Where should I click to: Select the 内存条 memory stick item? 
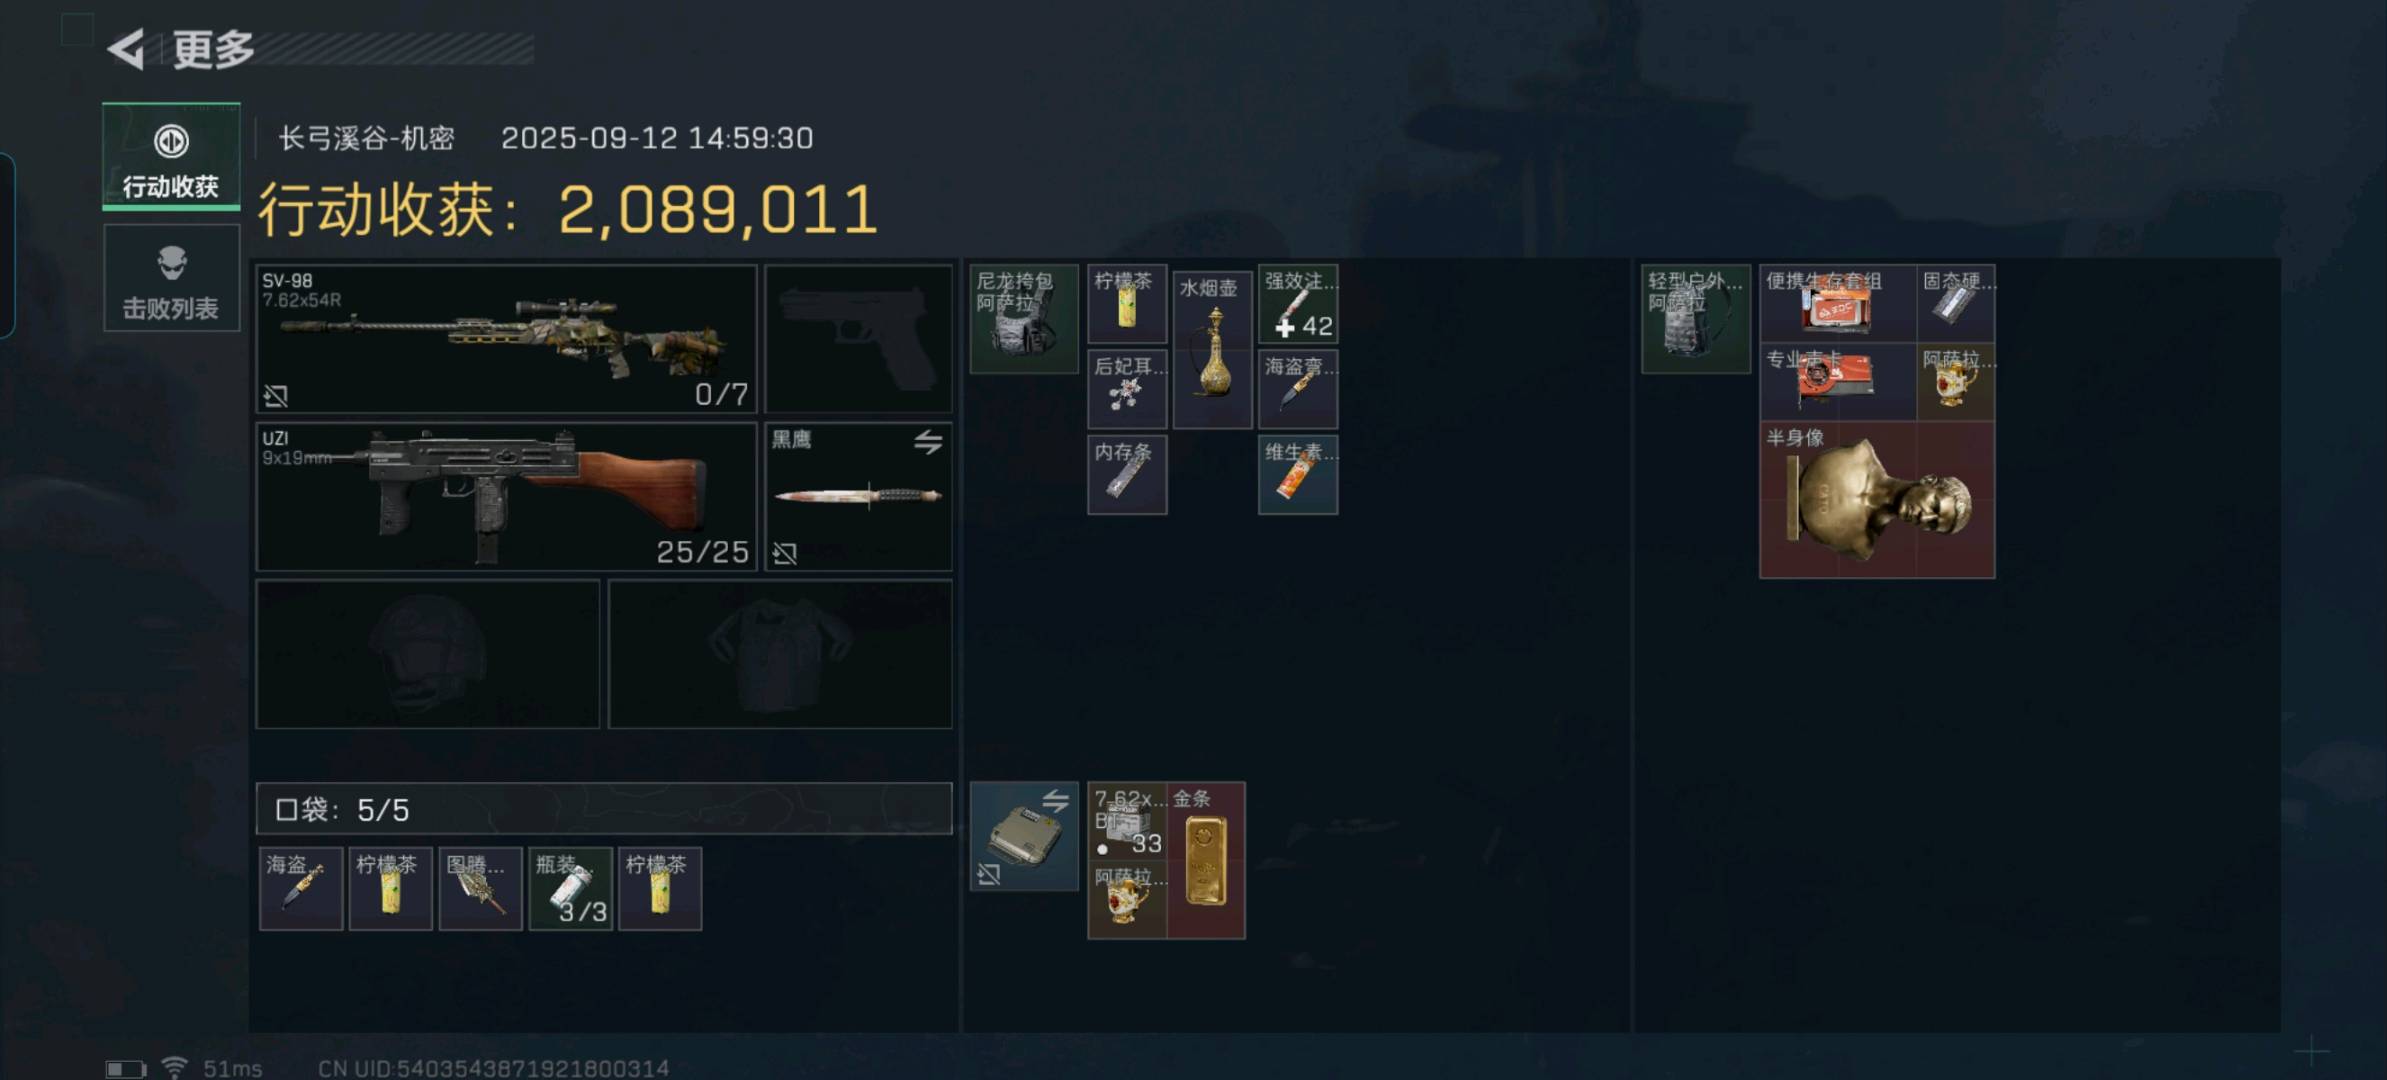pyautogui.click(x=1127, y=475)
